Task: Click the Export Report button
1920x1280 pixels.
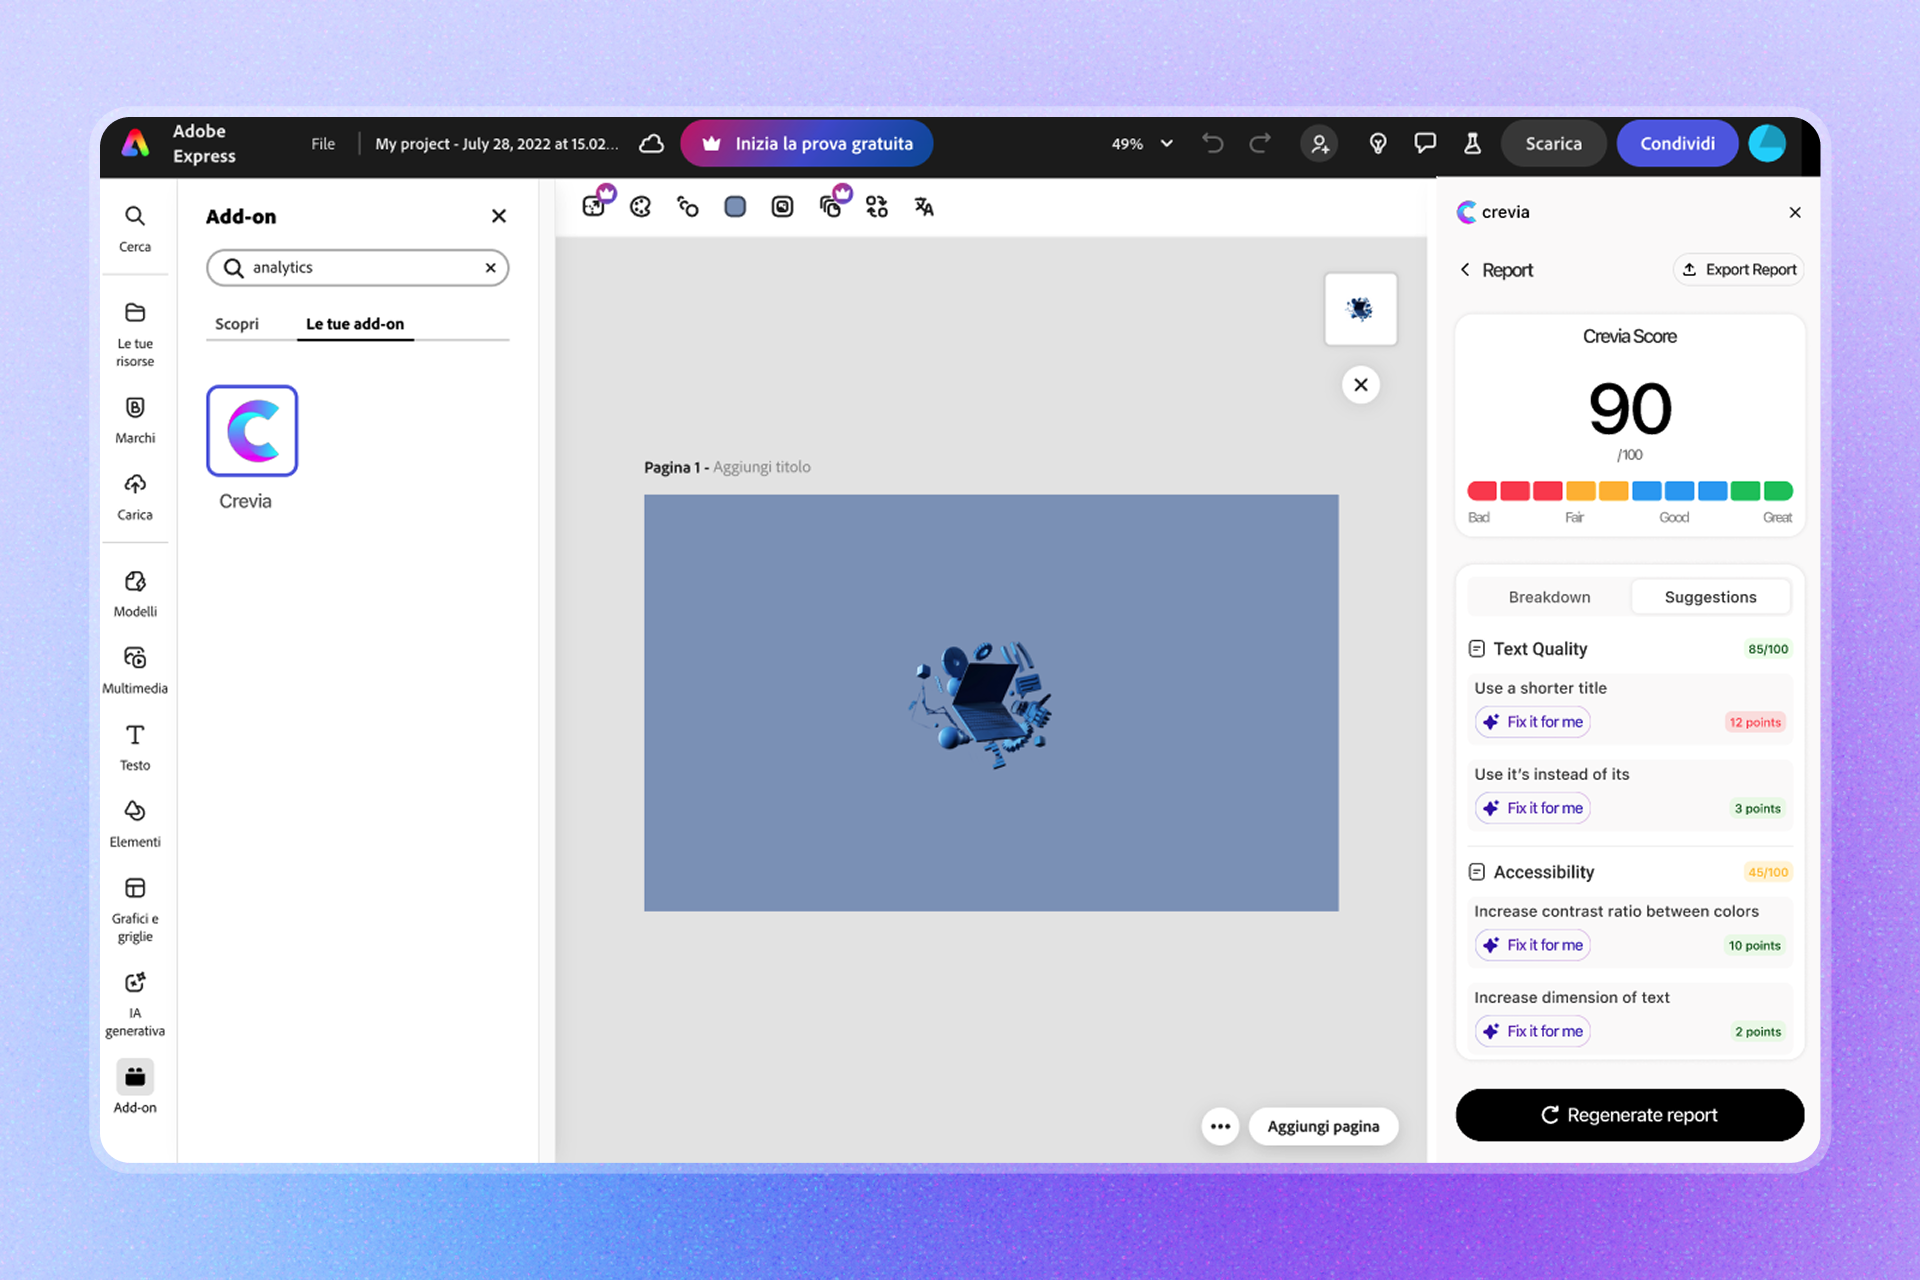Action: [x=1738, y=269]
